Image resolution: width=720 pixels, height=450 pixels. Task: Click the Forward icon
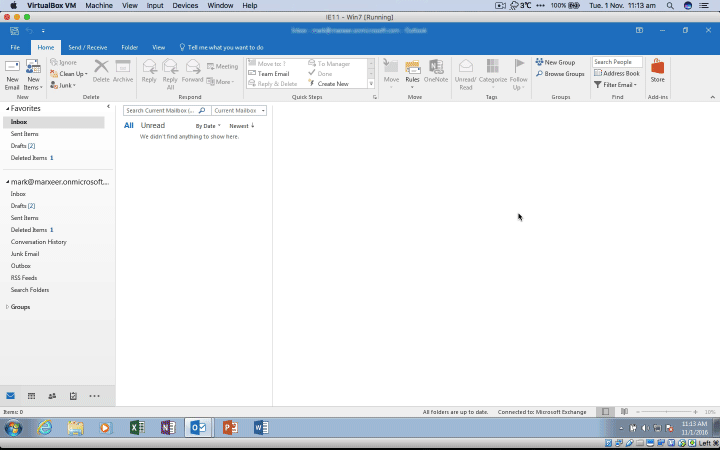click(192, 71)
